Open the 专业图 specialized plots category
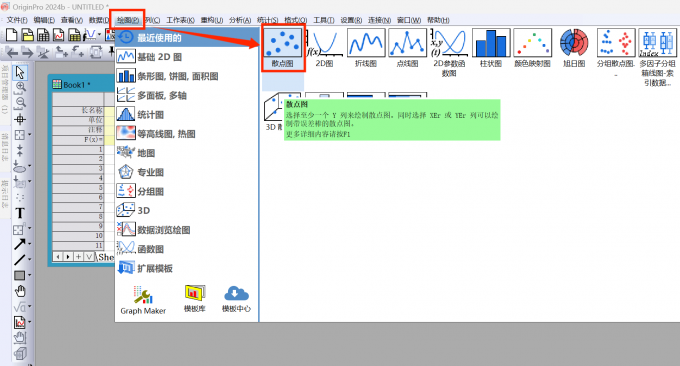Screen dimensions: 680x366 pyautogui.click(x=187, y=172)
